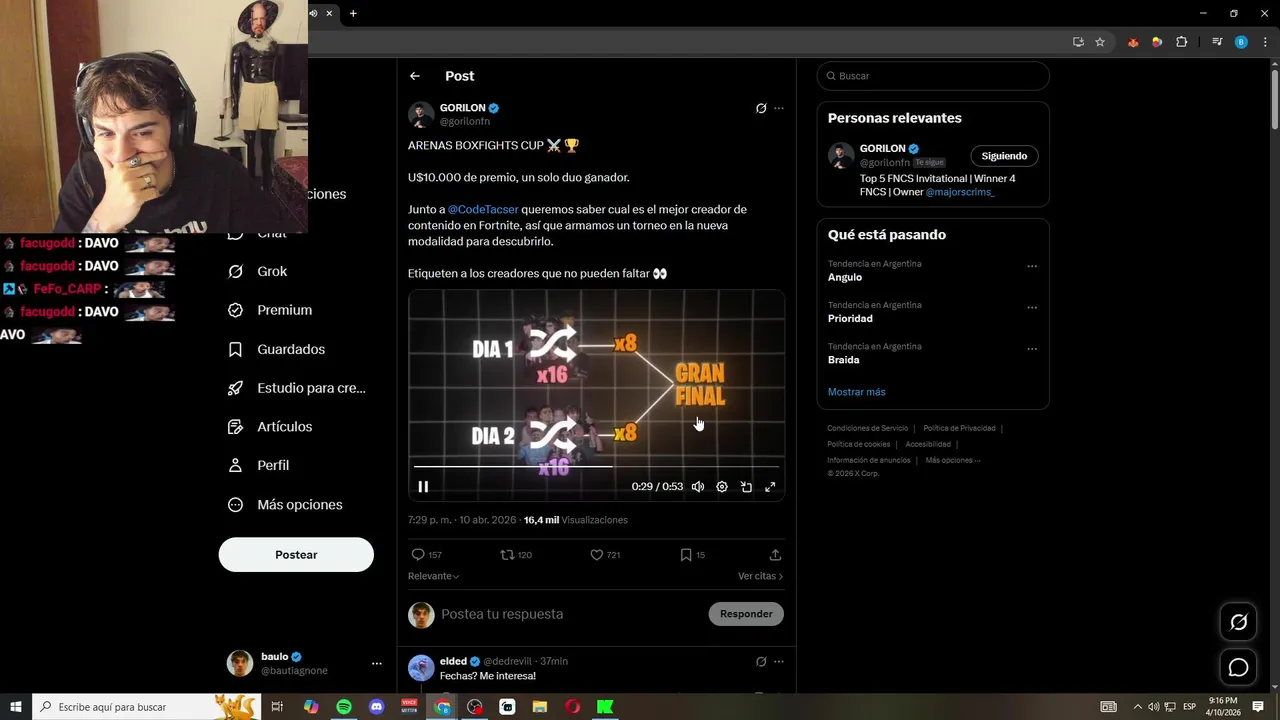This screenshot has height=720, width=1280.
Task: Bookmark page with the star icon
Action: click(1100, 42)
